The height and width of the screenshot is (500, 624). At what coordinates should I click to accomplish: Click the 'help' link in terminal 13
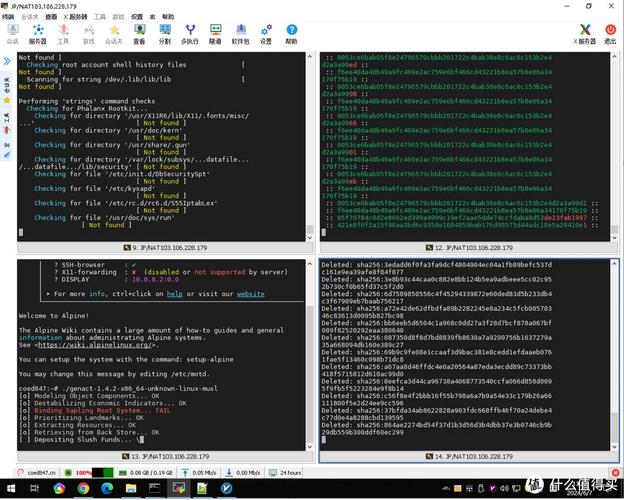point(174,294)
